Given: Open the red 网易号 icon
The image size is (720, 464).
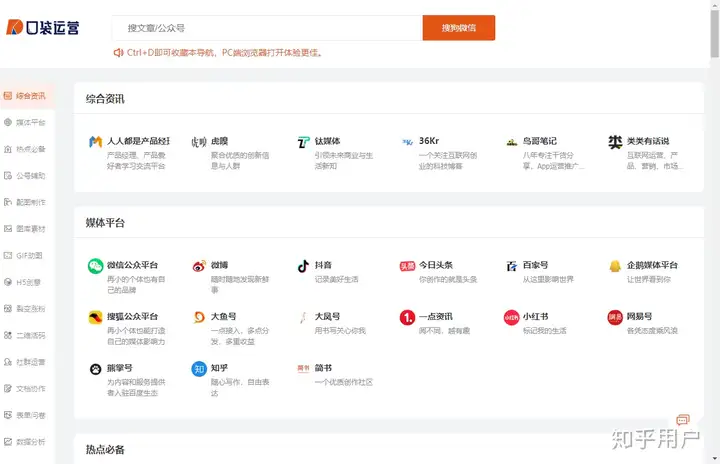Looking at the screenshot, I should tap(615, 317).
